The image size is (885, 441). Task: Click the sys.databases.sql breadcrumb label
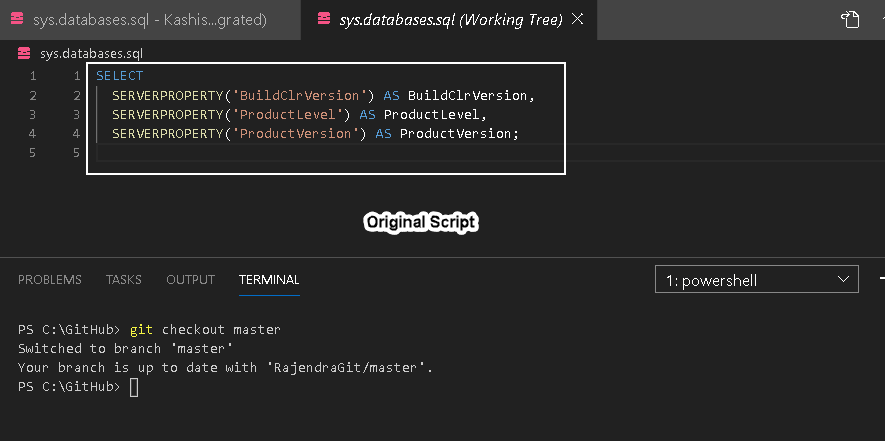tap(94, 54)
